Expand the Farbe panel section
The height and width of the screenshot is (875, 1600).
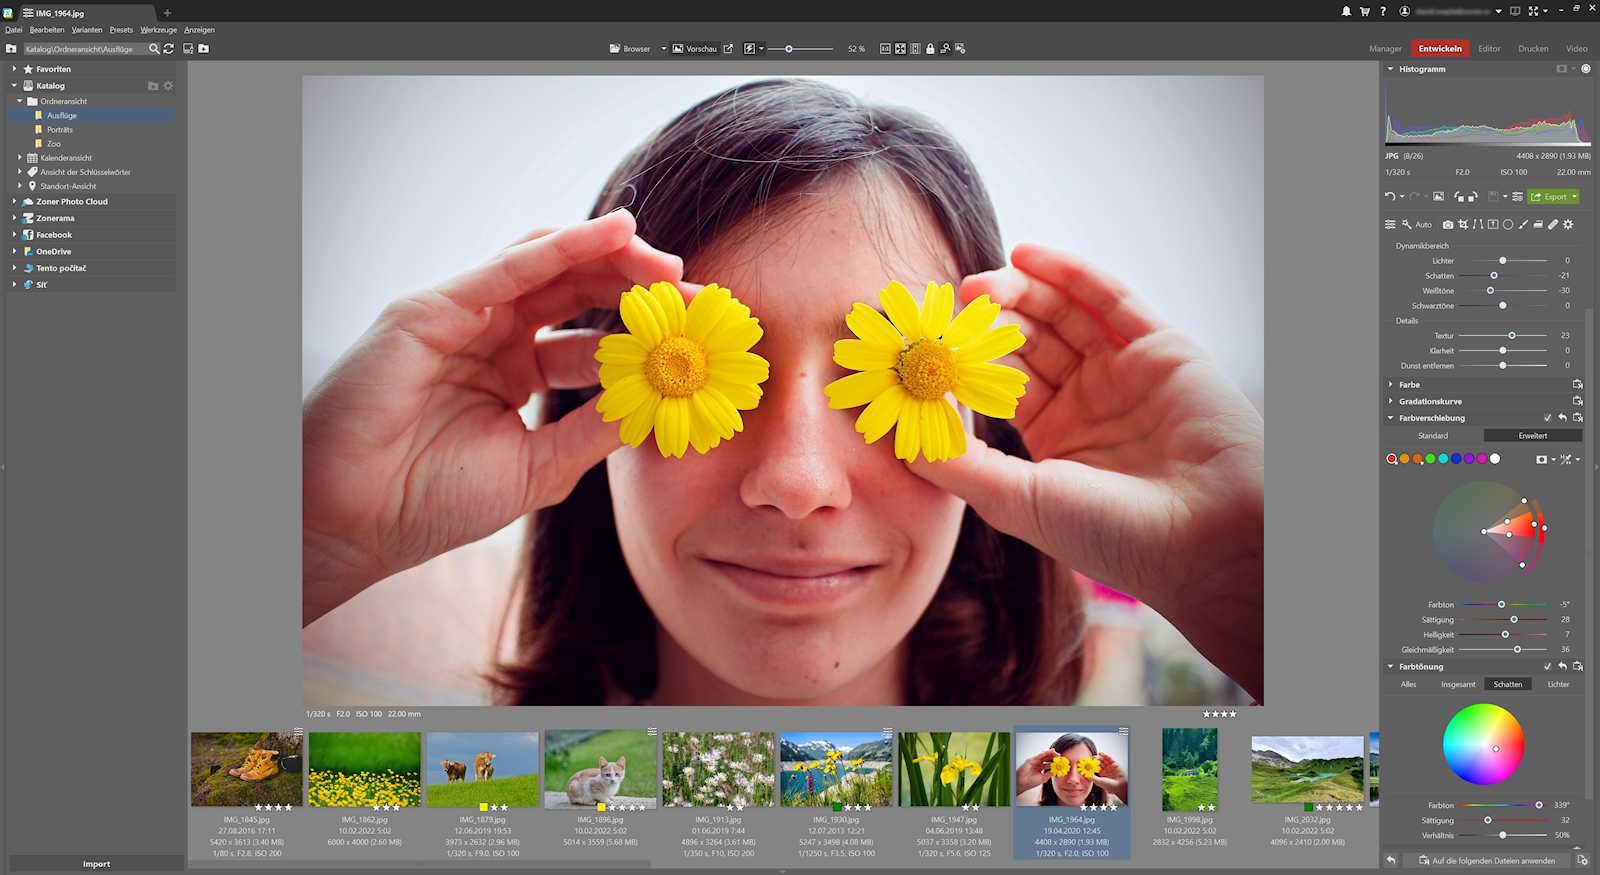click(1409, 385)
